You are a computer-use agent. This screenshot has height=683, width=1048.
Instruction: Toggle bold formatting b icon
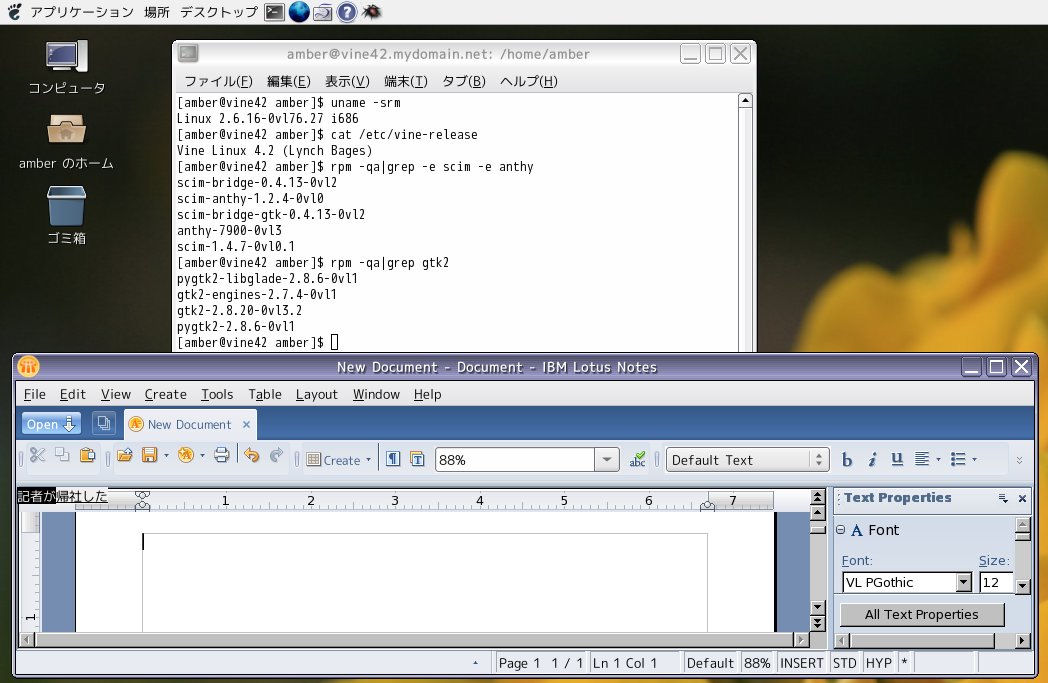(847, 460)
